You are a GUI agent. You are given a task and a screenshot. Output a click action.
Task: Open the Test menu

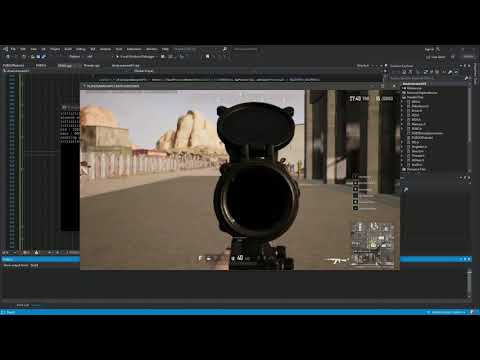[93, 49]
